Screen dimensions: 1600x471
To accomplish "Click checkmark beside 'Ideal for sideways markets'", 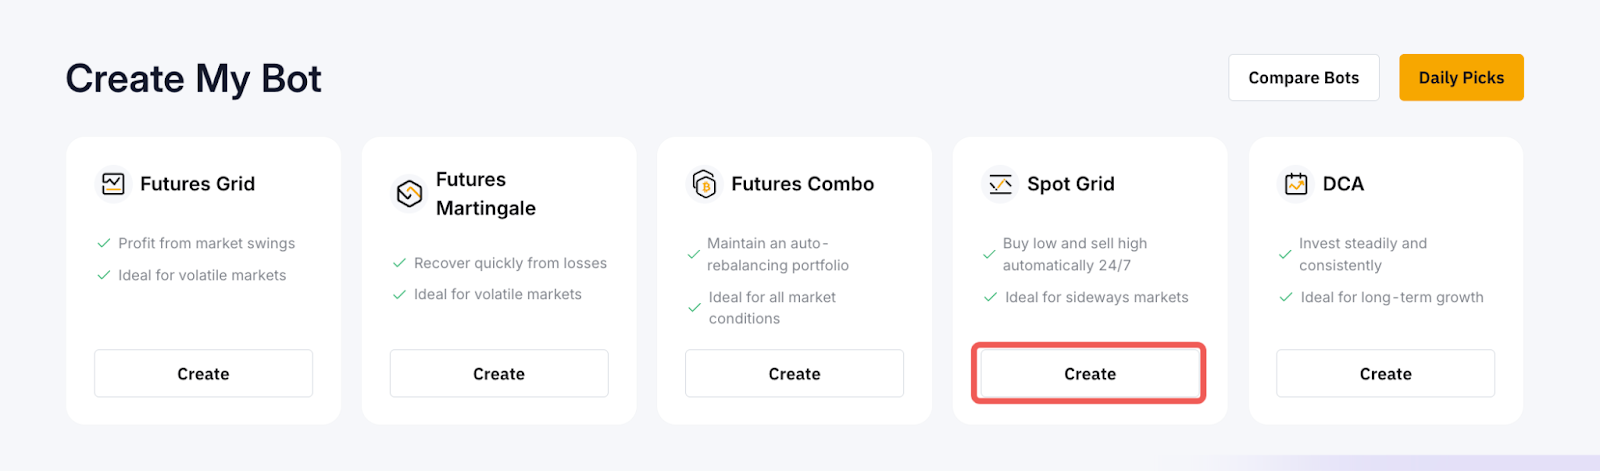I will click(x=990, y=297).
